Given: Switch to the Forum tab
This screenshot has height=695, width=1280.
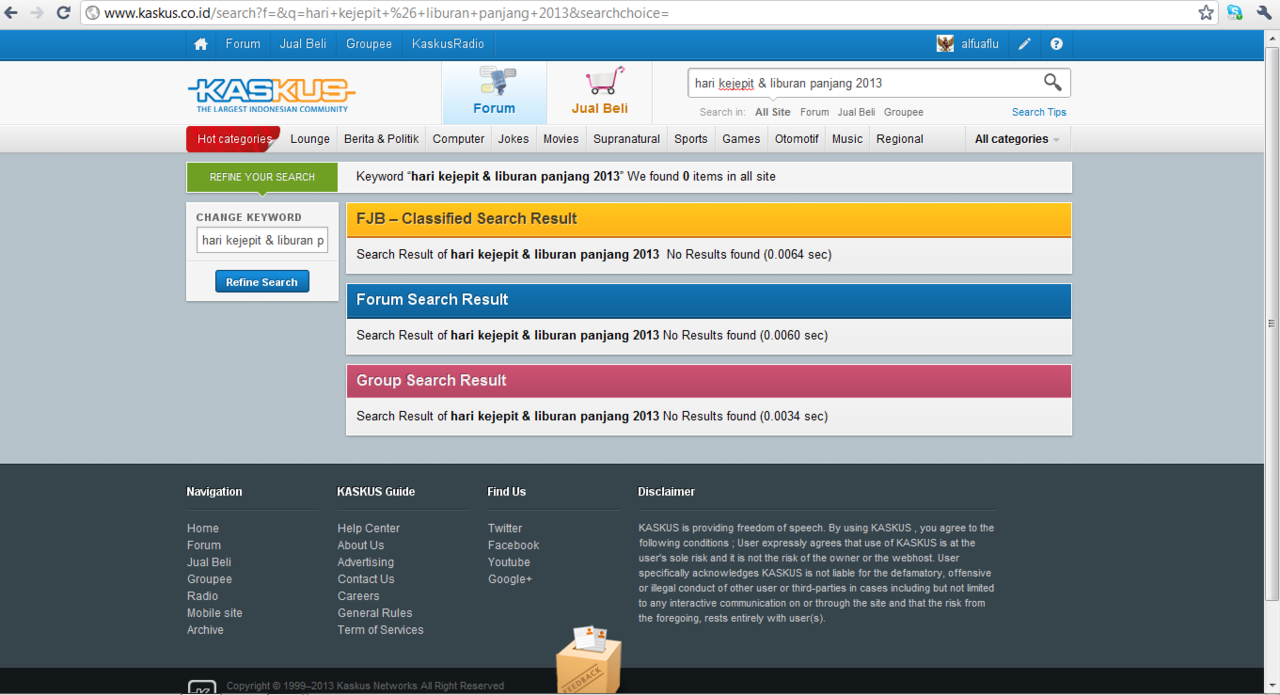Looking at the screenshot, I should pos(494,93).
